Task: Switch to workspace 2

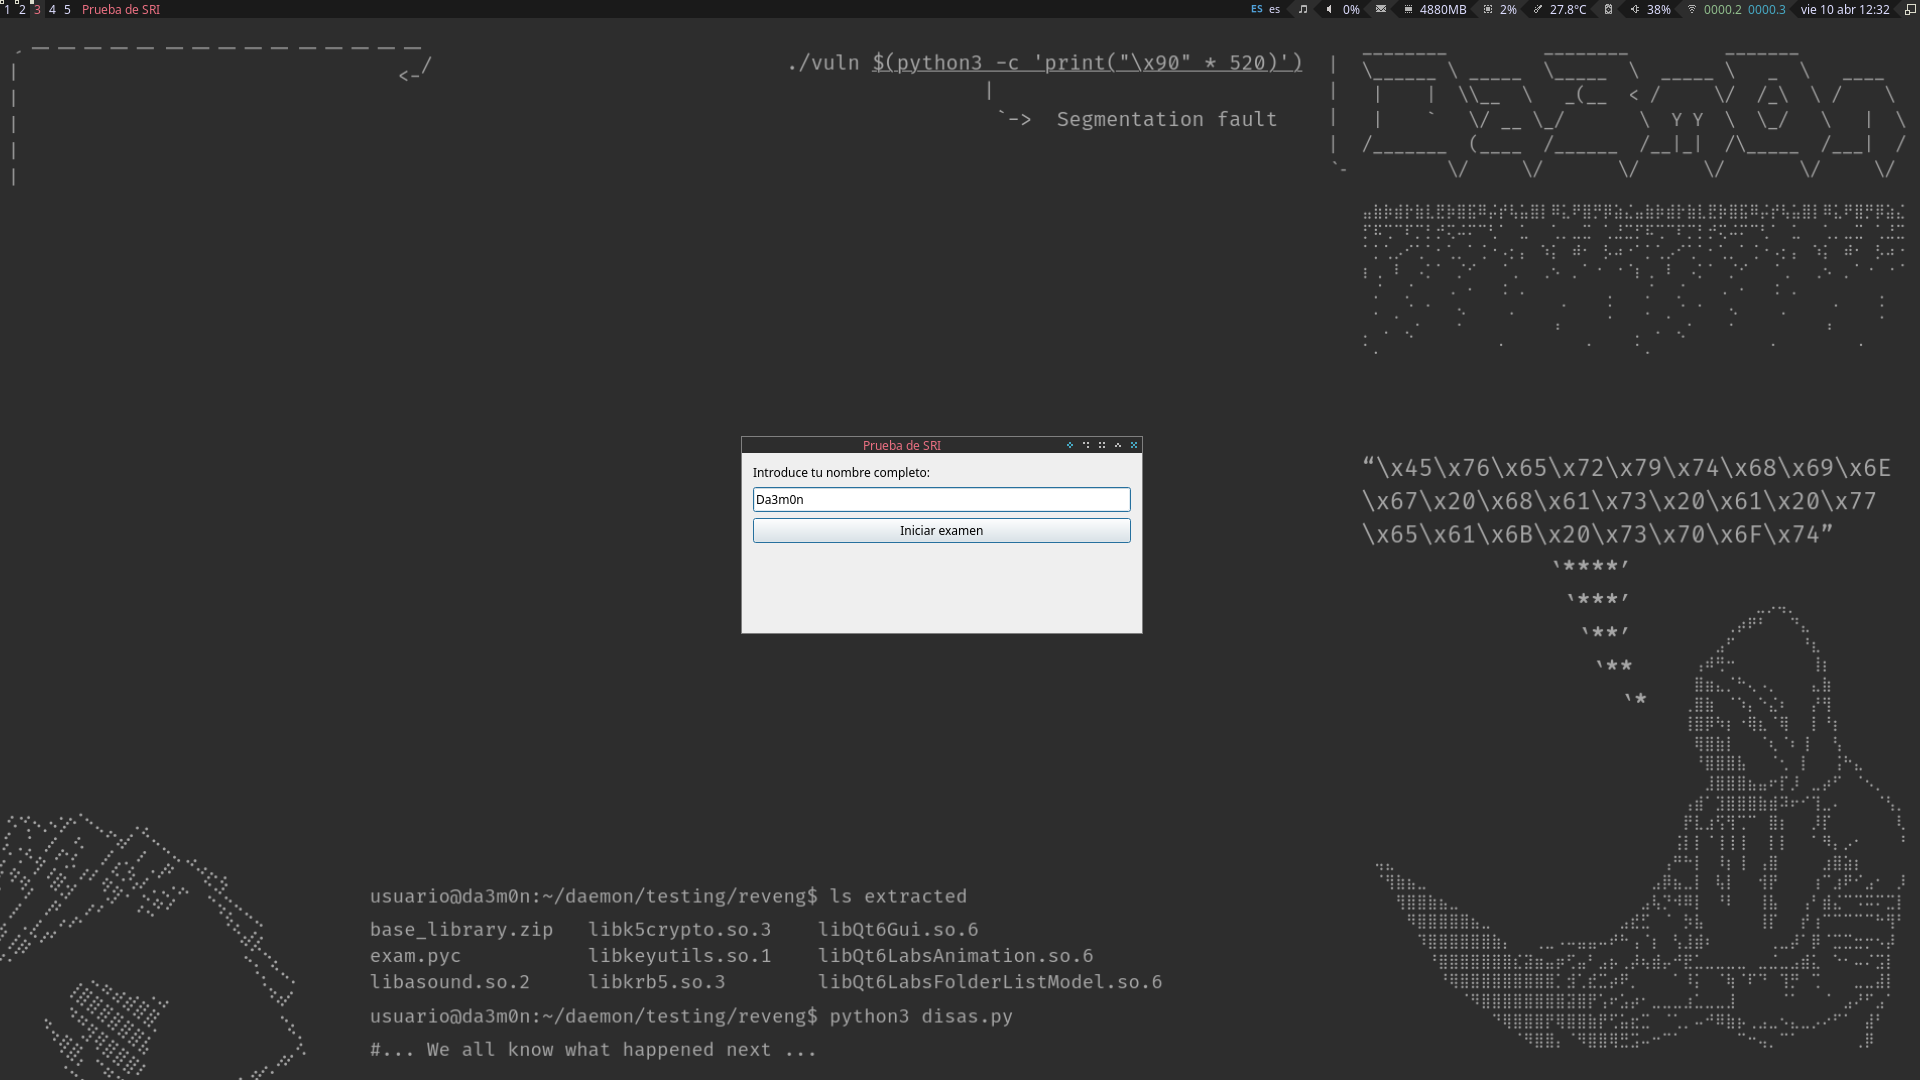Action: pos(22,9)
